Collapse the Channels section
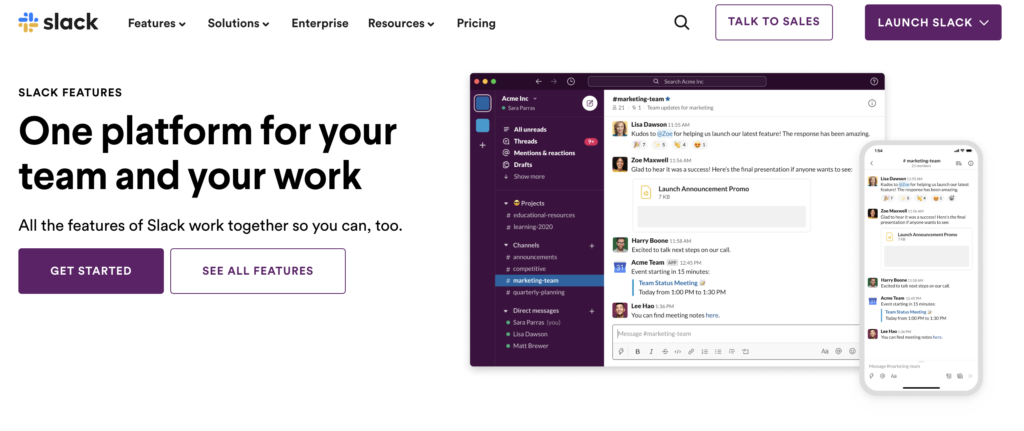This screenshot has width=1024, height=431. point(506,246)
